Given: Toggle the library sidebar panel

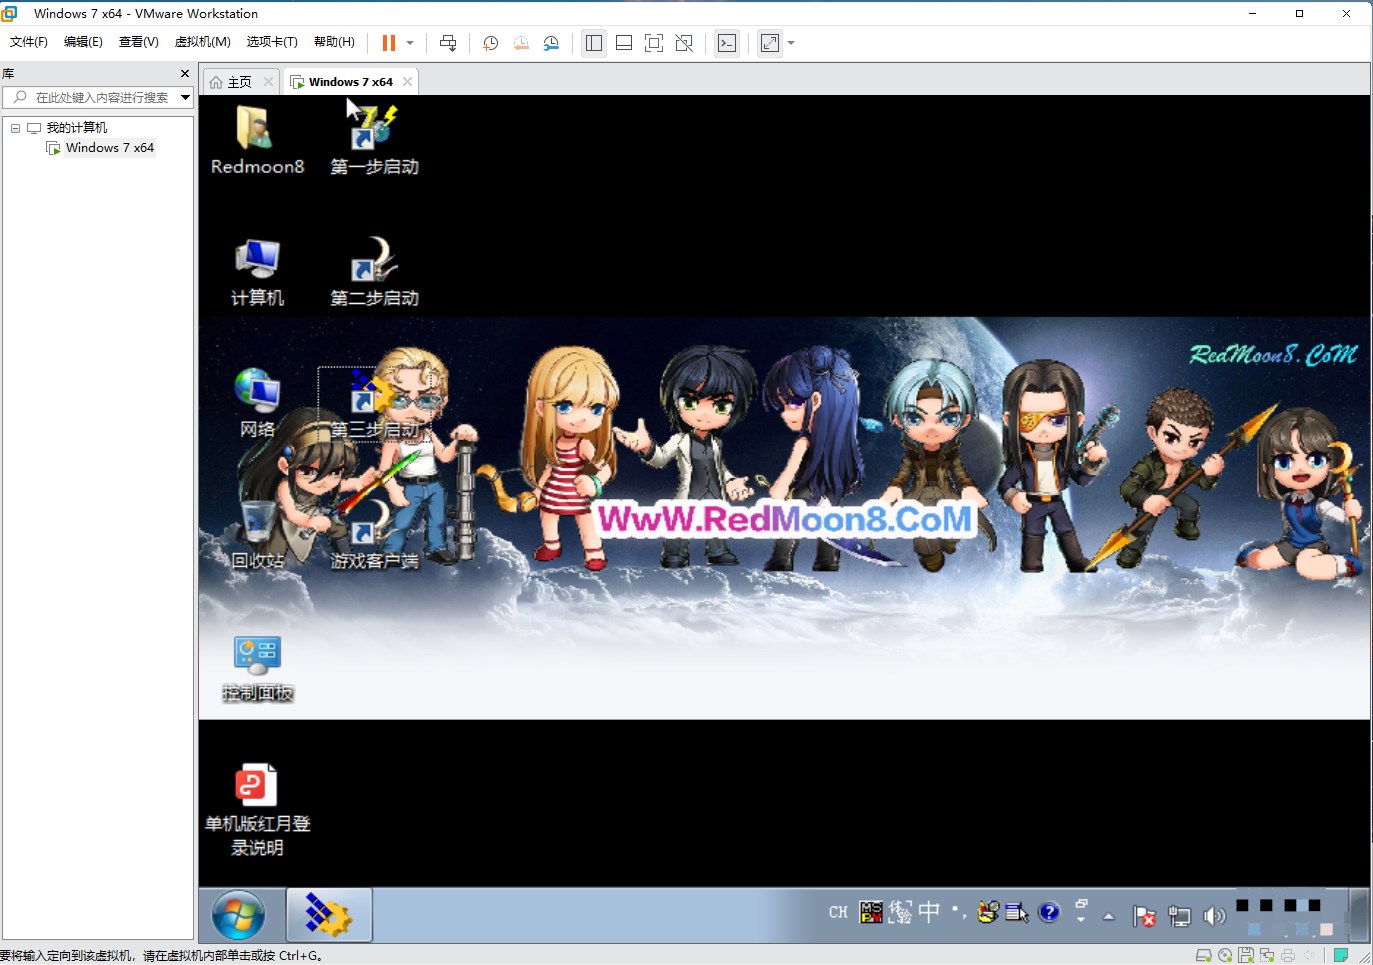Looking at the screenshot, I should point(594,43).
